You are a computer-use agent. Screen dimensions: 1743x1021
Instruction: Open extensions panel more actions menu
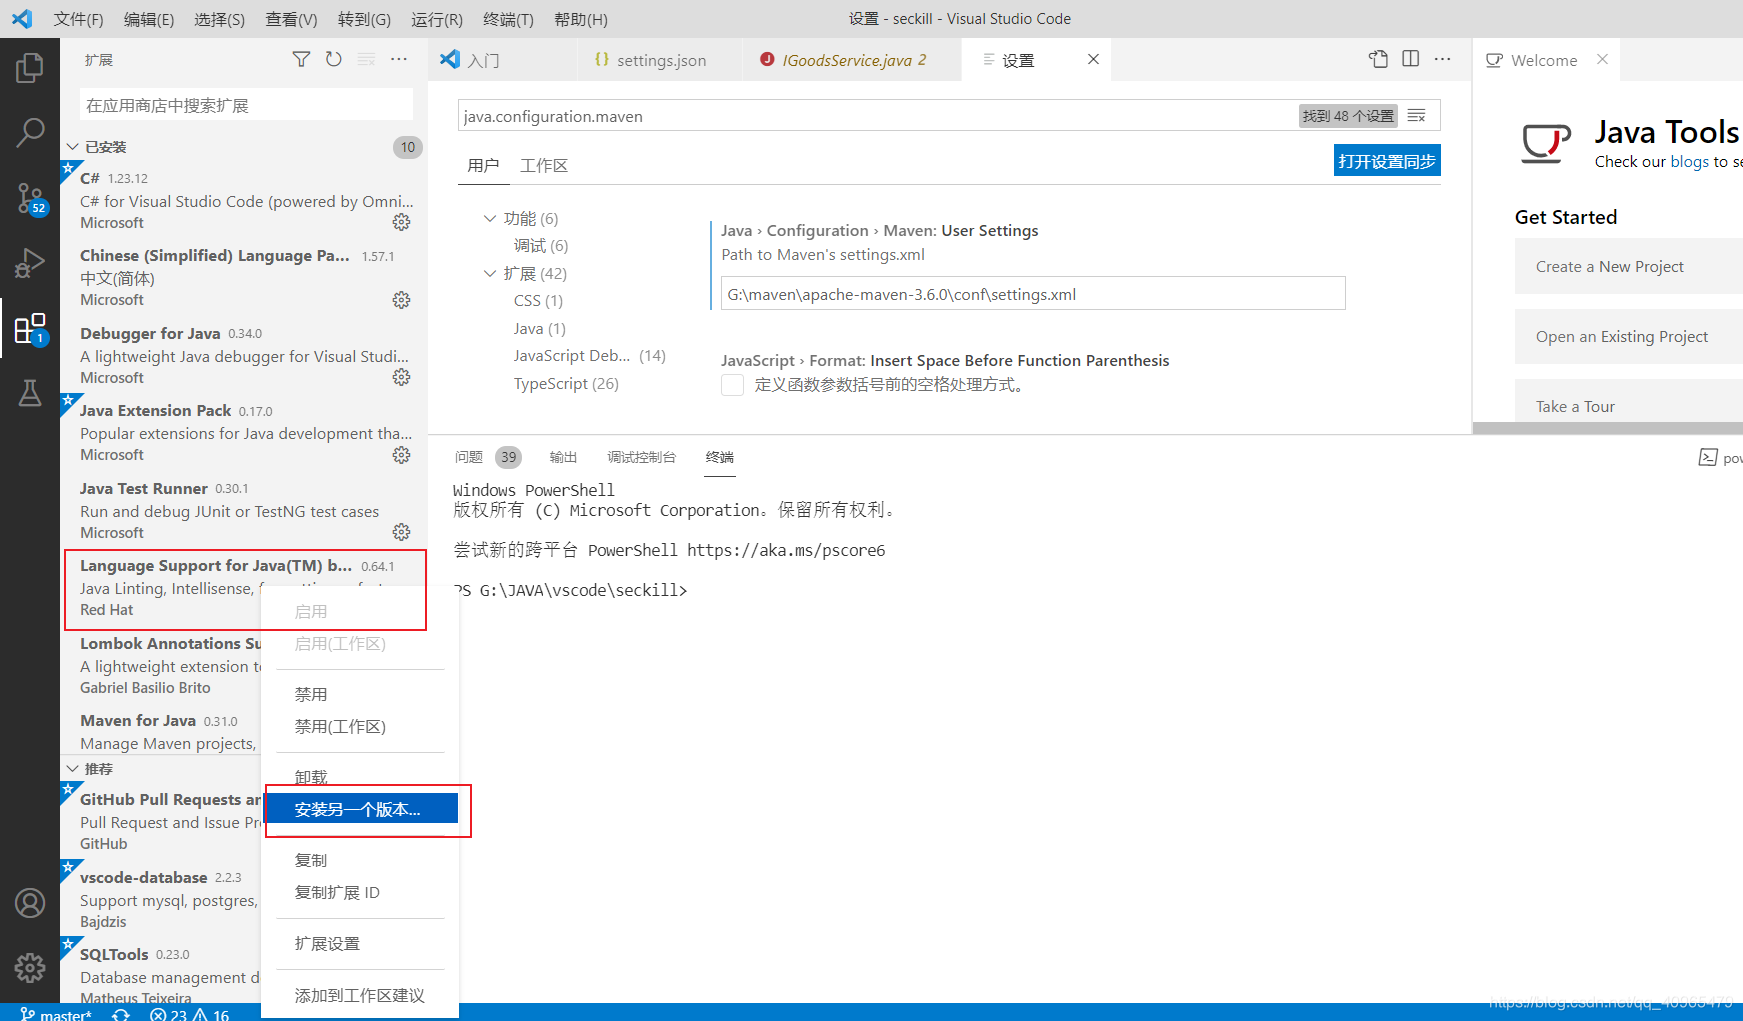pyautogui.click(x=399, y=60)
